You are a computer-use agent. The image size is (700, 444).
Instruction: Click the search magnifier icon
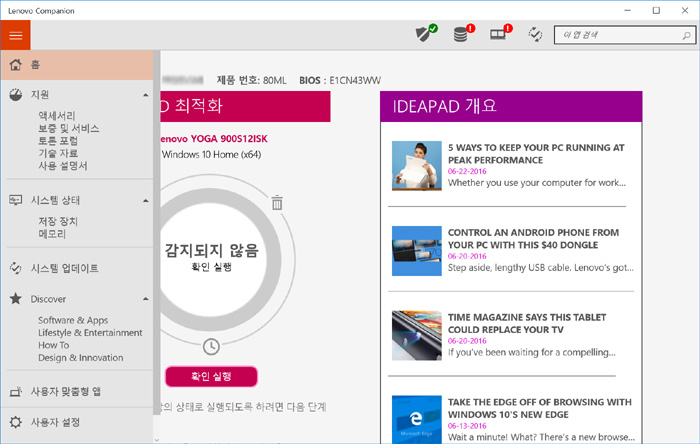coord(686,35)
